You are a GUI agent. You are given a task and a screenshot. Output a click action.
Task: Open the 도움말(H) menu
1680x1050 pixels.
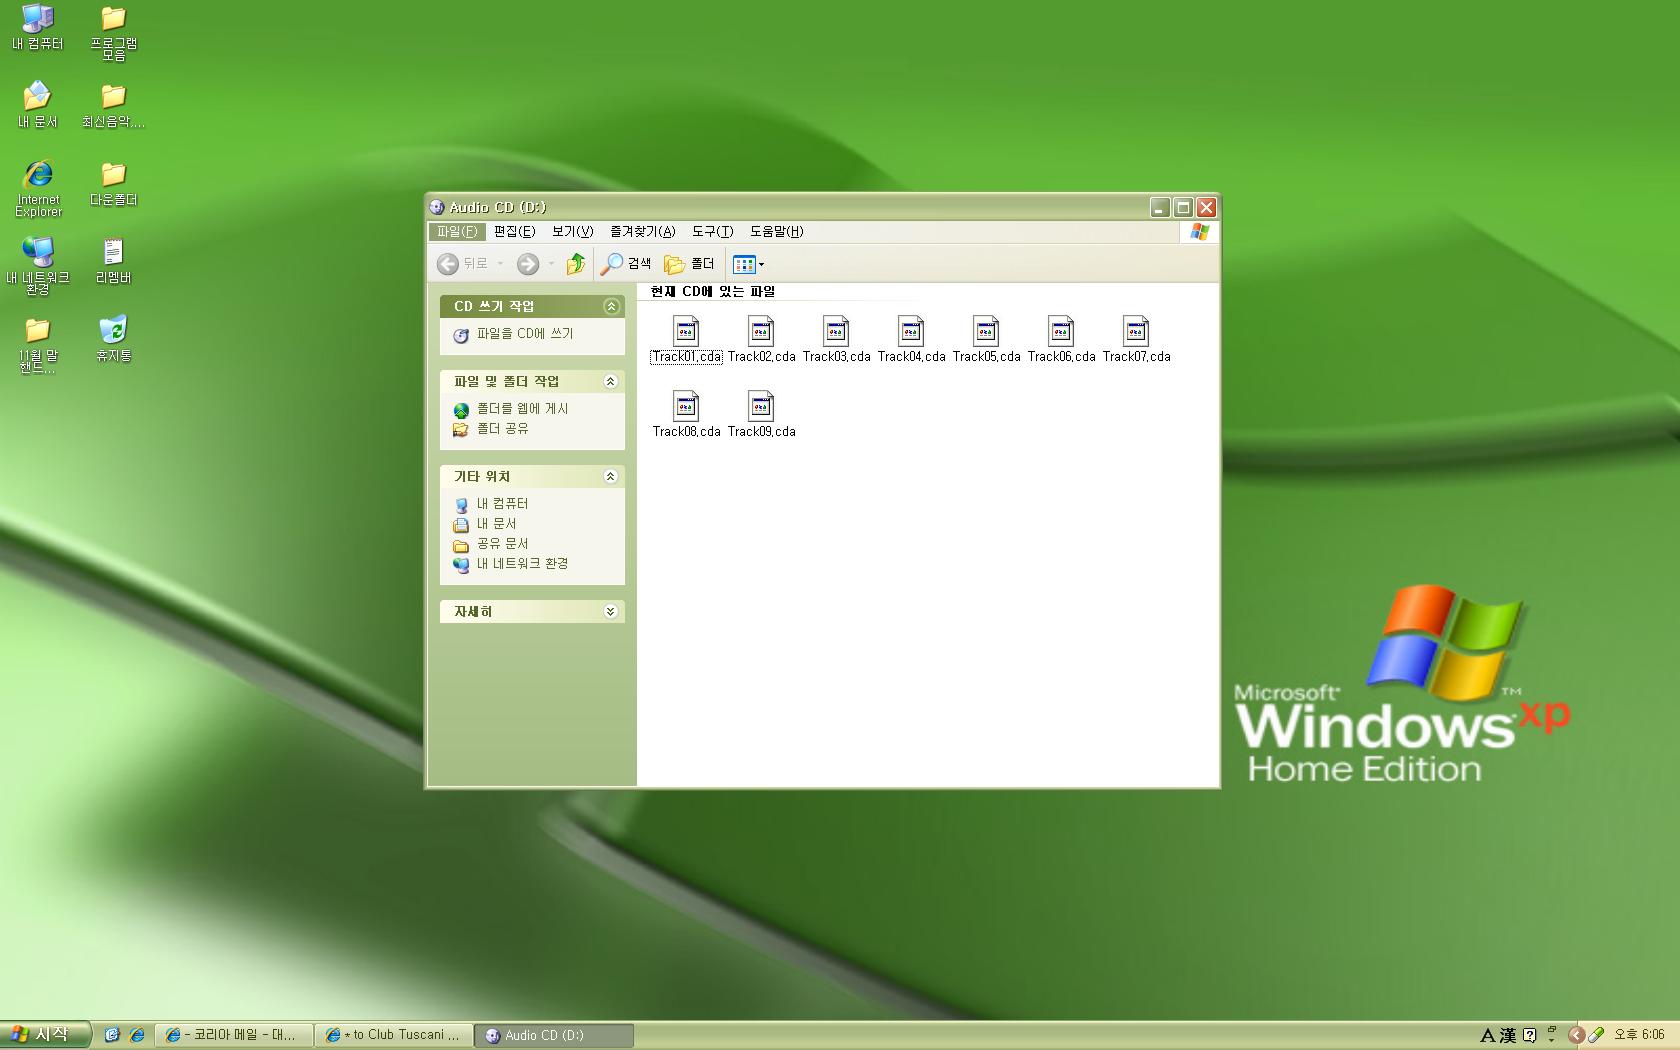pos(777,231)
